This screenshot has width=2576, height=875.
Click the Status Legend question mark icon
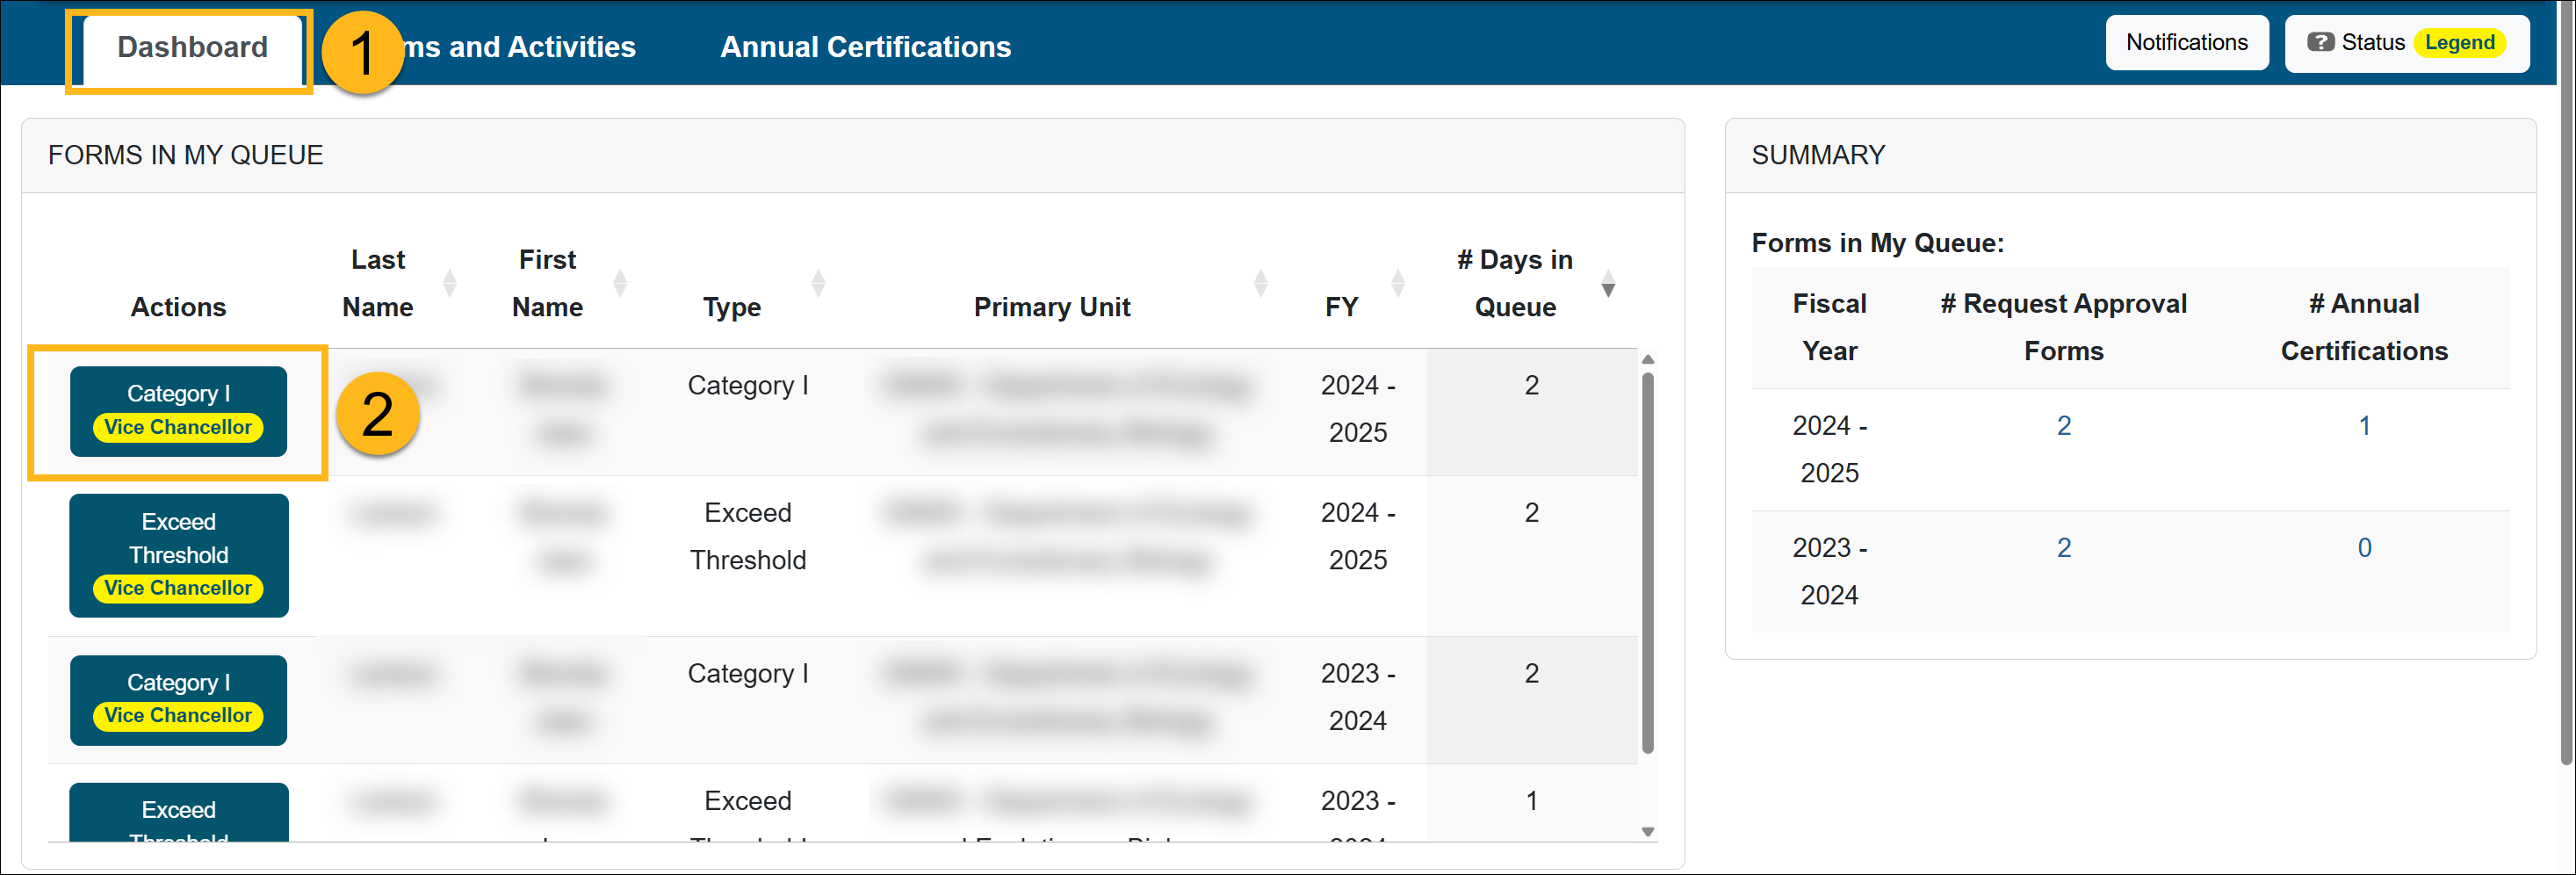[x=2320, y=43]
